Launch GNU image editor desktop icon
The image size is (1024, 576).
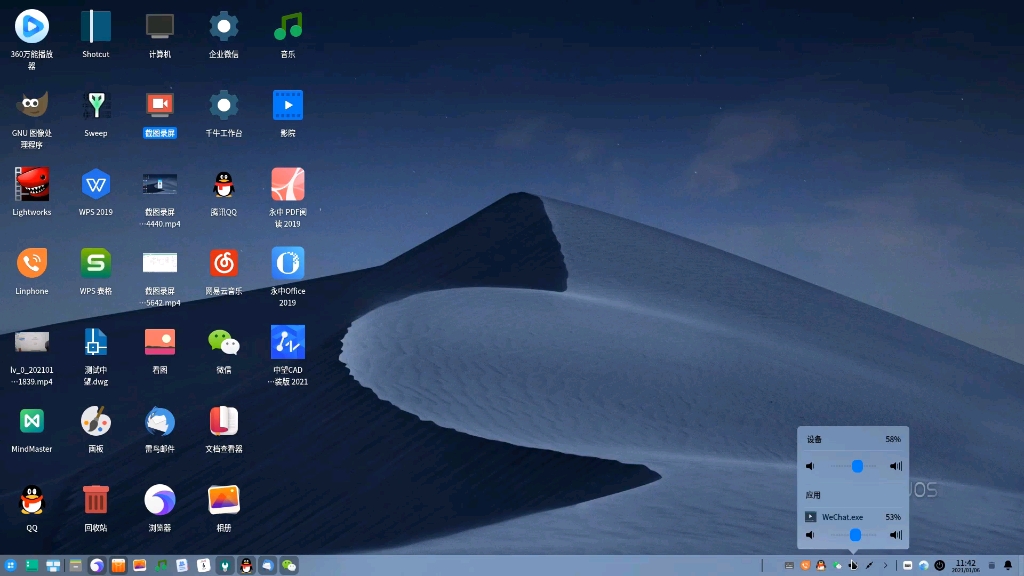coord(32,105)
